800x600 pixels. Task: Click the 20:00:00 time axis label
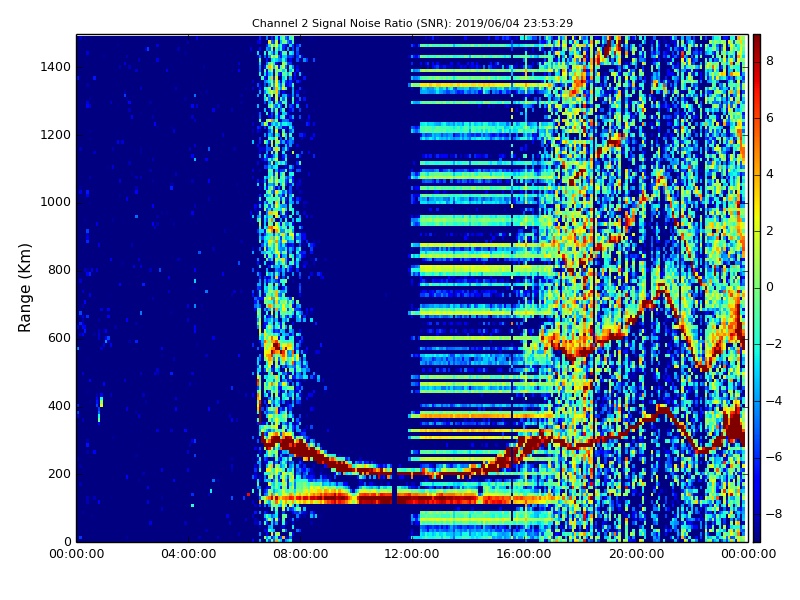636,554
